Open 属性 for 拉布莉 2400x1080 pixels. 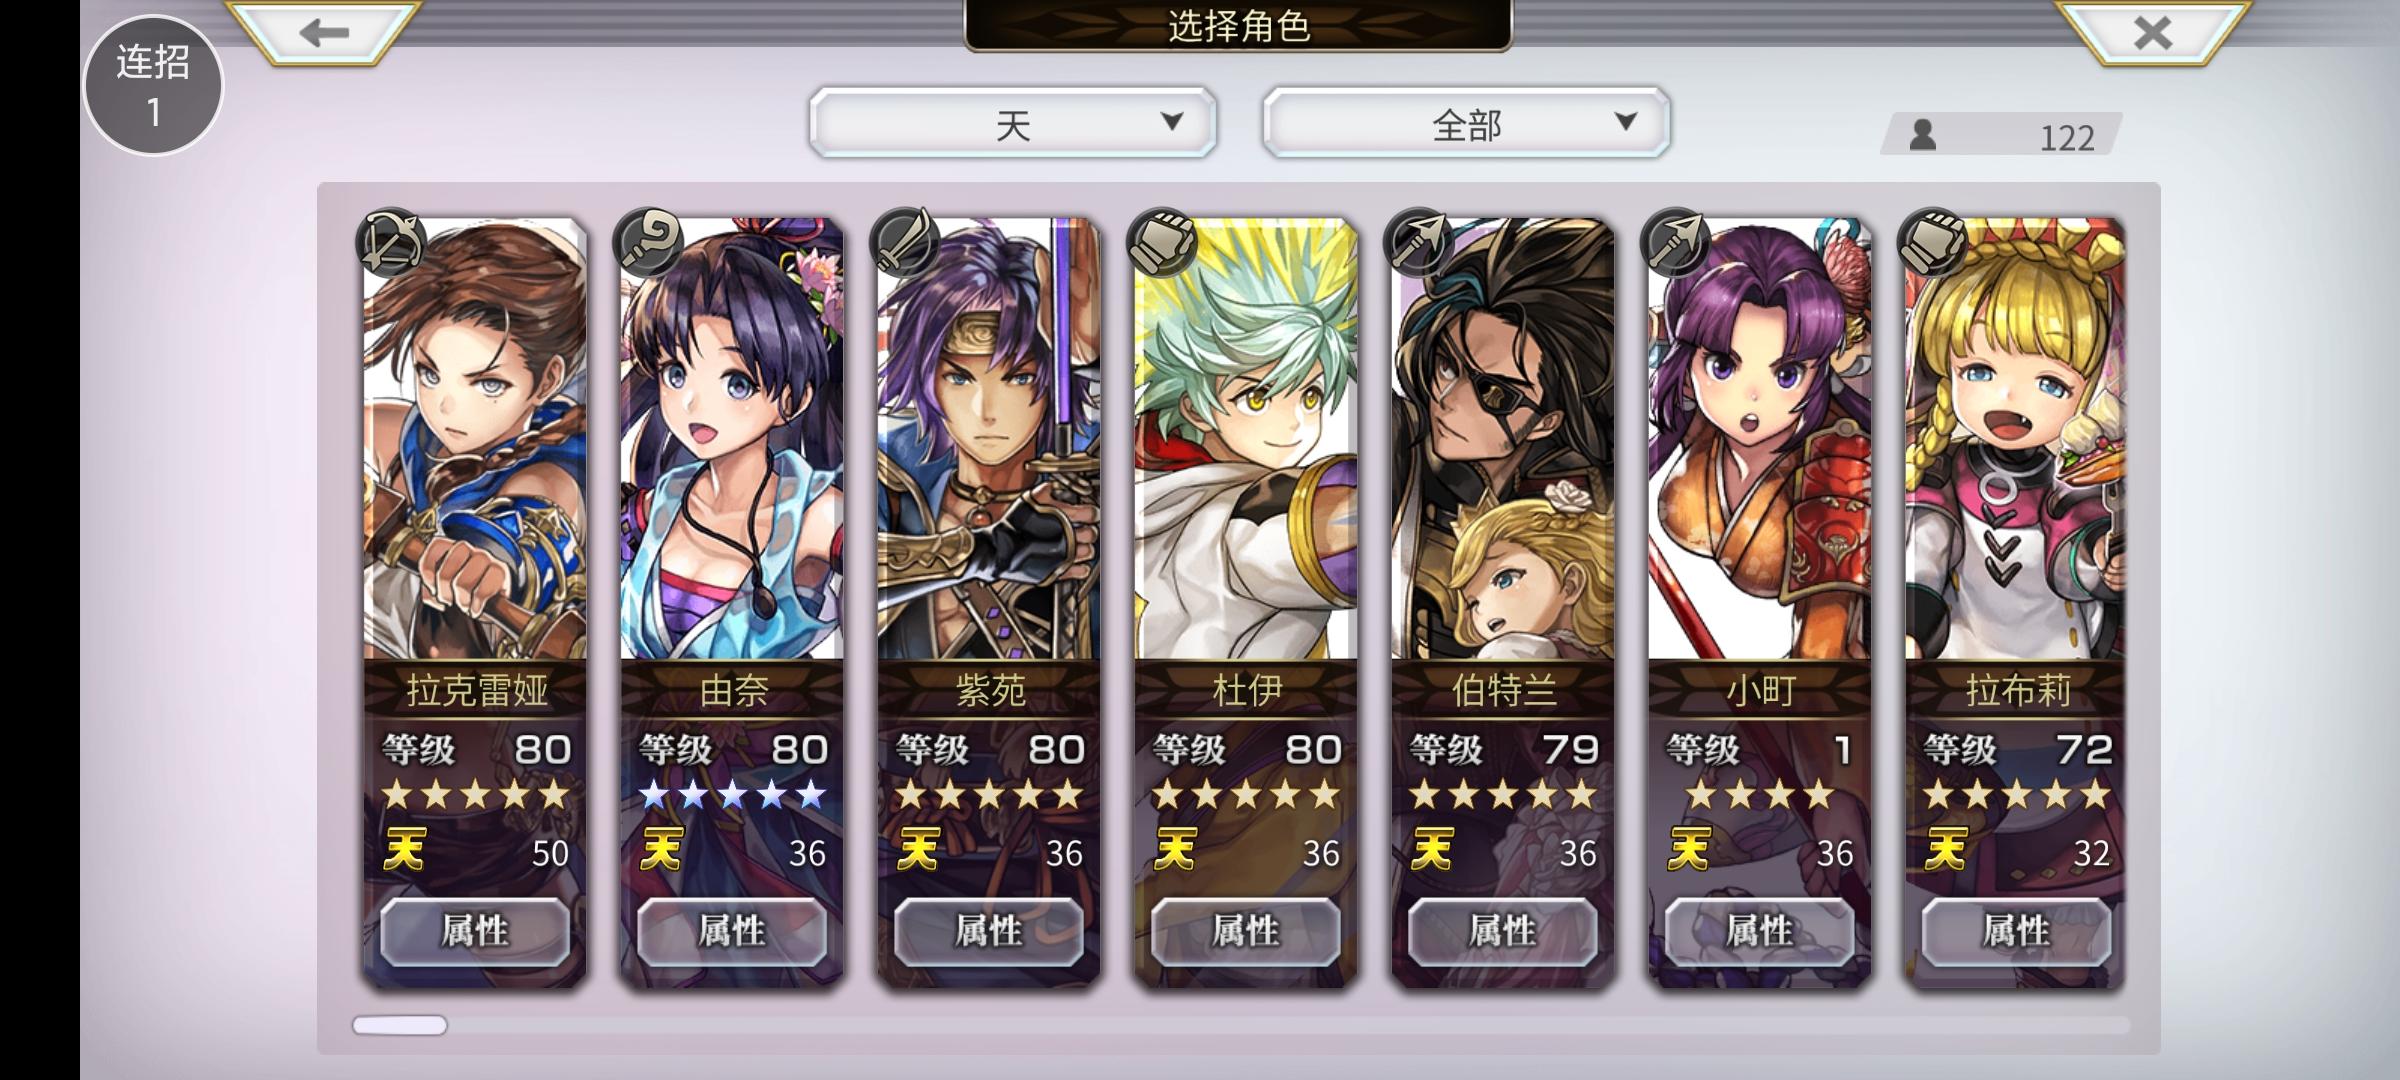(x=2016, y=931)
